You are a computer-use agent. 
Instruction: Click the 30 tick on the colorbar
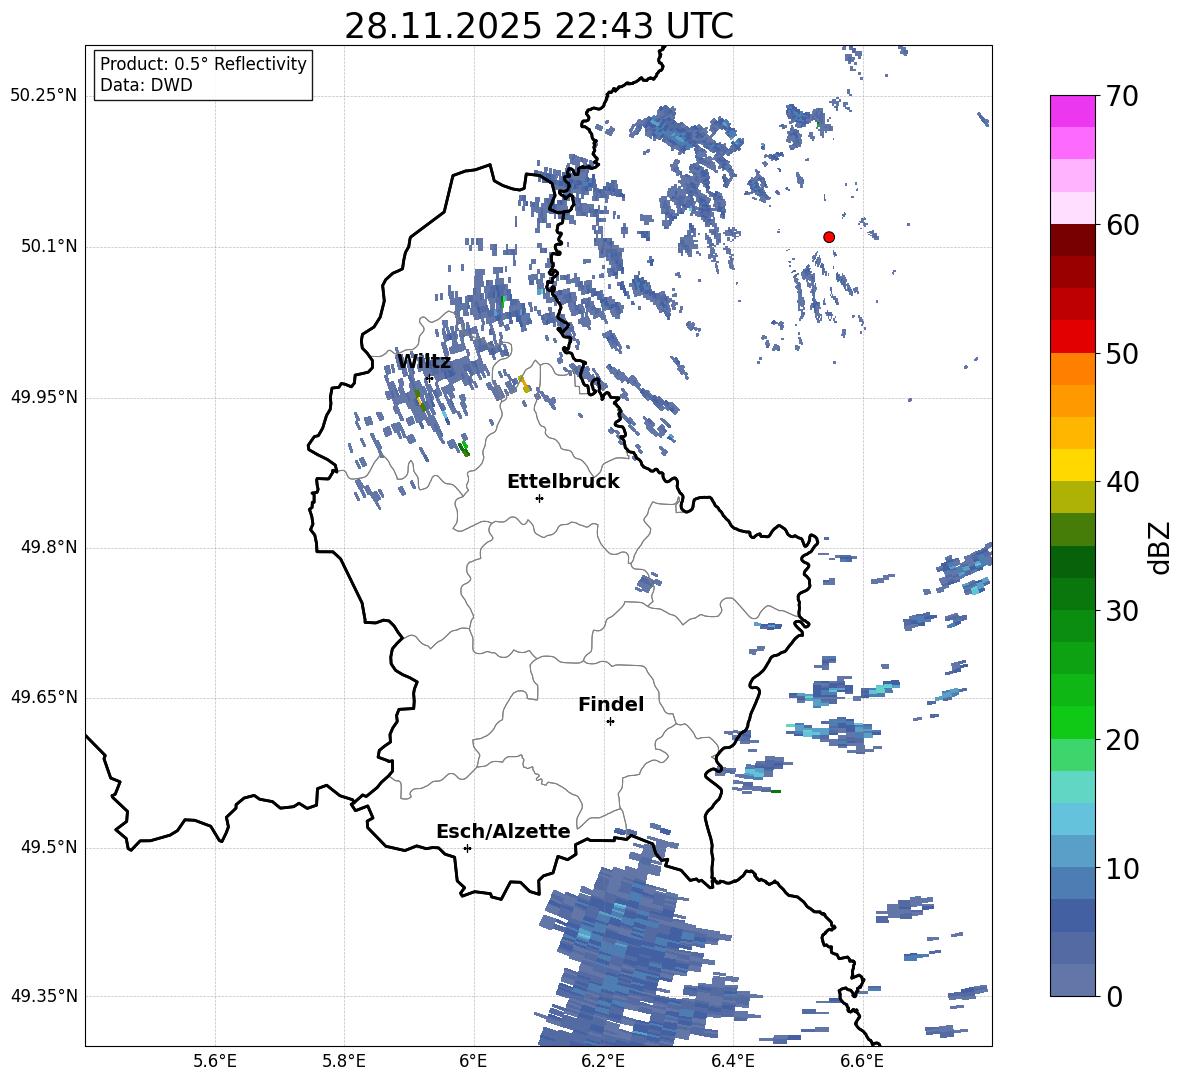[1121, 611]
